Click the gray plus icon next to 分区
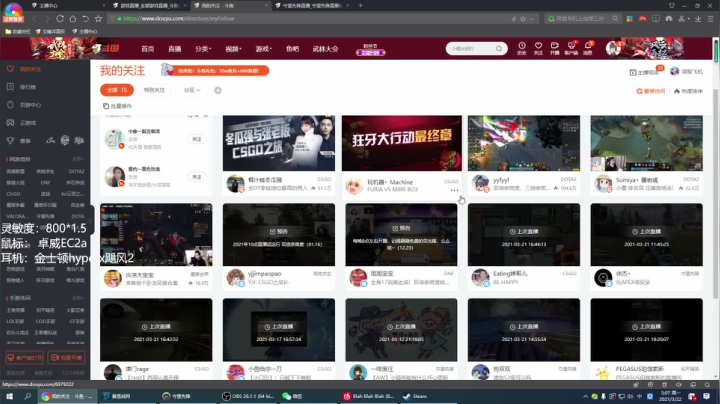Screen dimensions: 720x404 pos(218,90)
